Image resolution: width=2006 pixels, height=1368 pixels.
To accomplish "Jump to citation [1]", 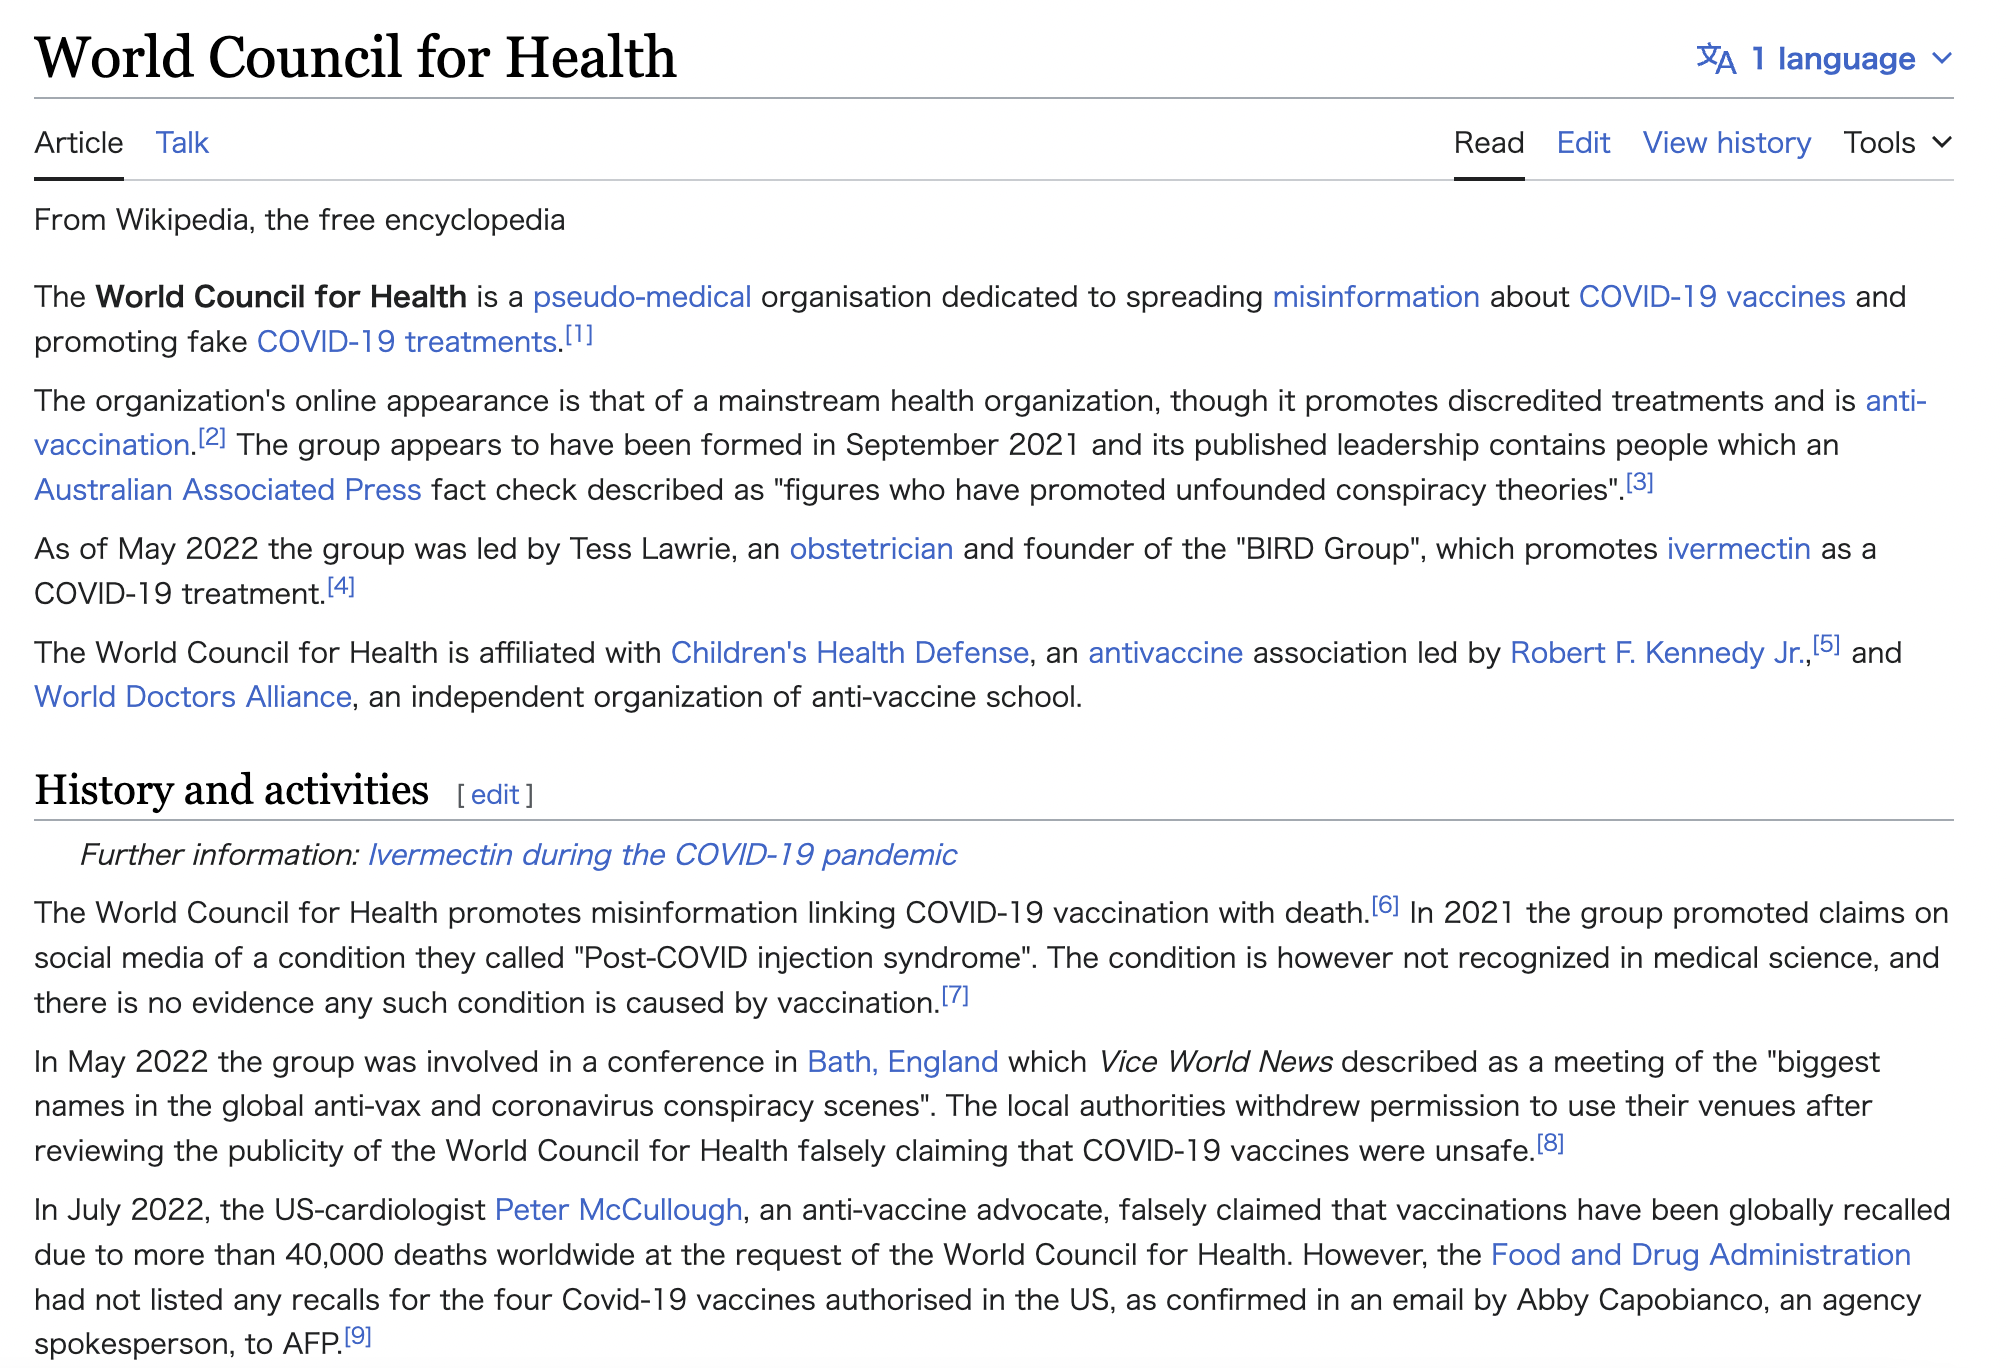I will pos(579,334).
